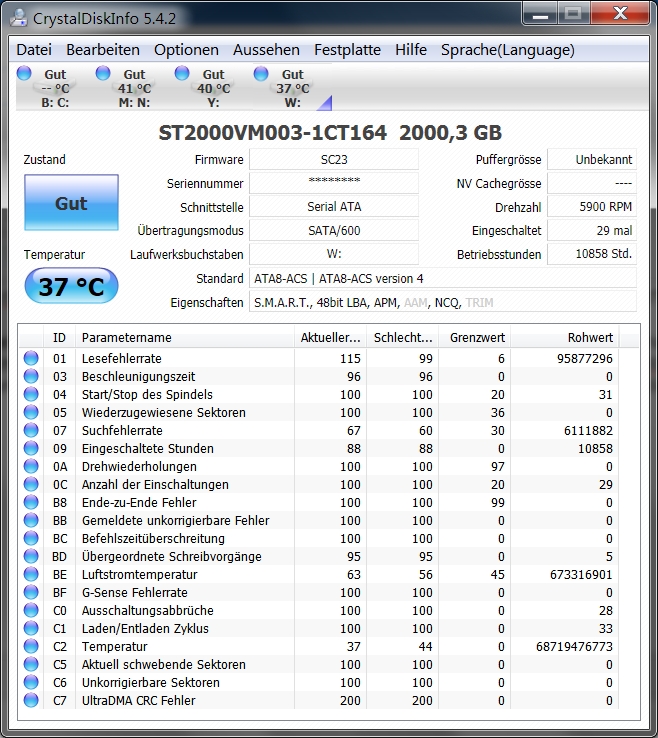Click the Eigenschaften features field
The height and width of the screenshot is (738, 658).
(442, 302)
